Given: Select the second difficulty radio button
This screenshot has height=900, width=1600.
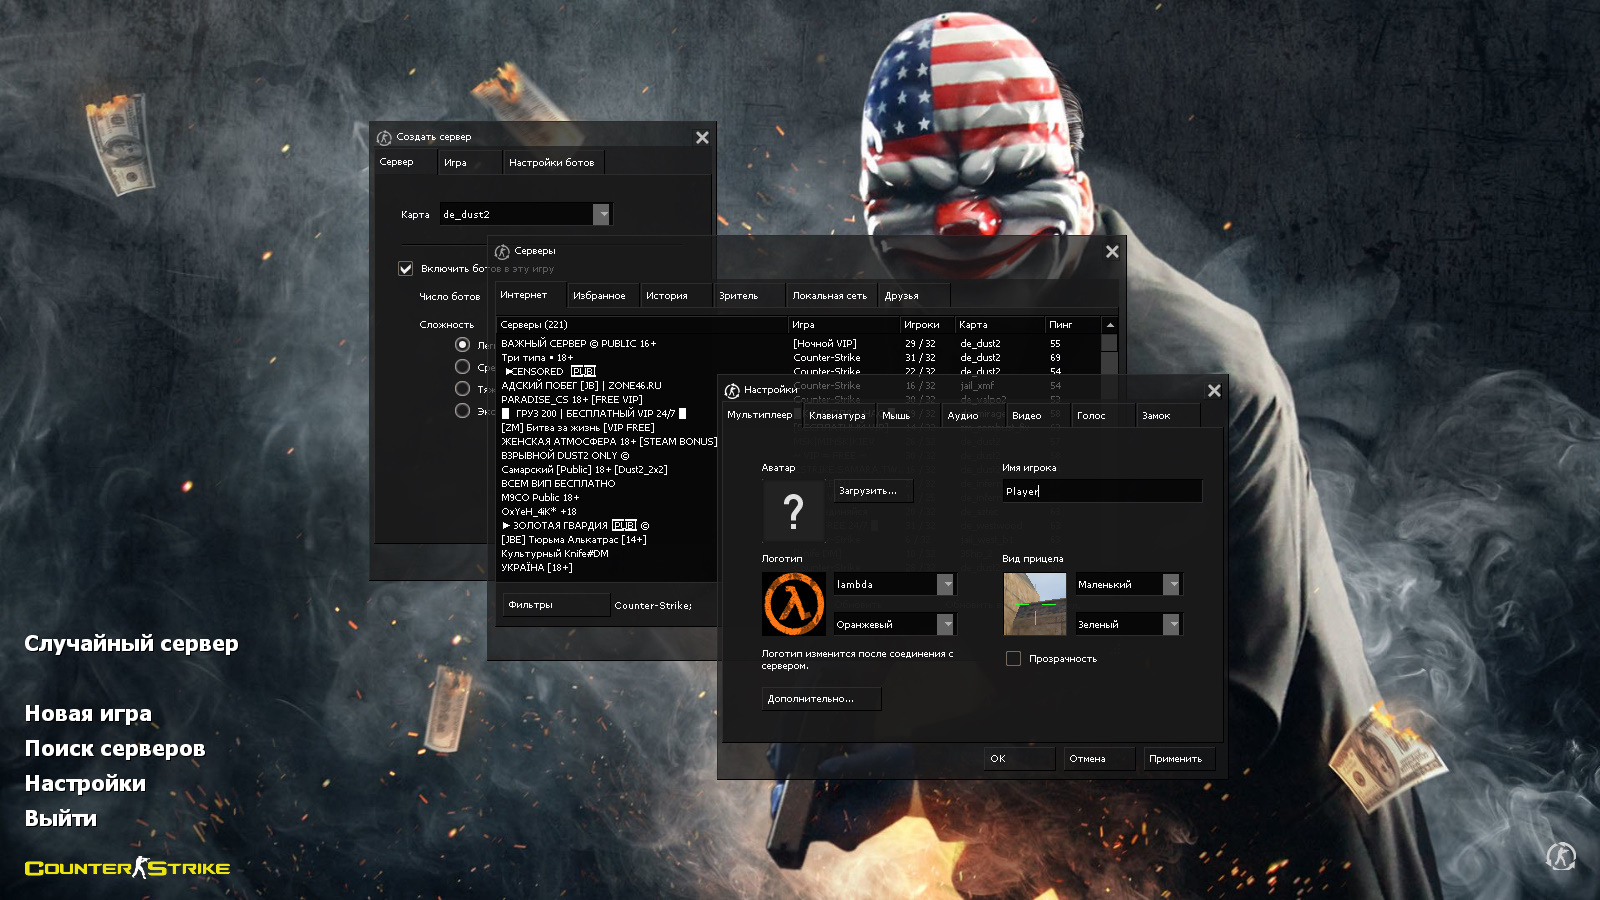Looking at the screenshot, I should 462,367.
